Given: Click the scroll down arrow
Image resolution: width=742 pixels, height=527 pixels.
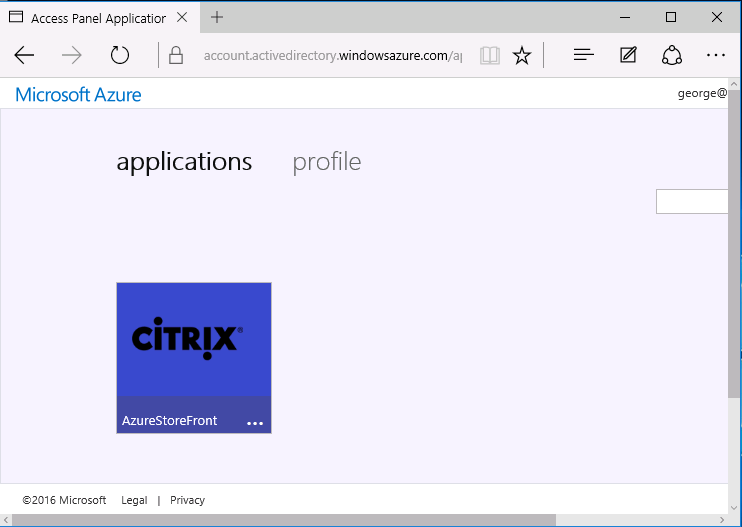Looking at the screenshot, I should click(734, 508).
